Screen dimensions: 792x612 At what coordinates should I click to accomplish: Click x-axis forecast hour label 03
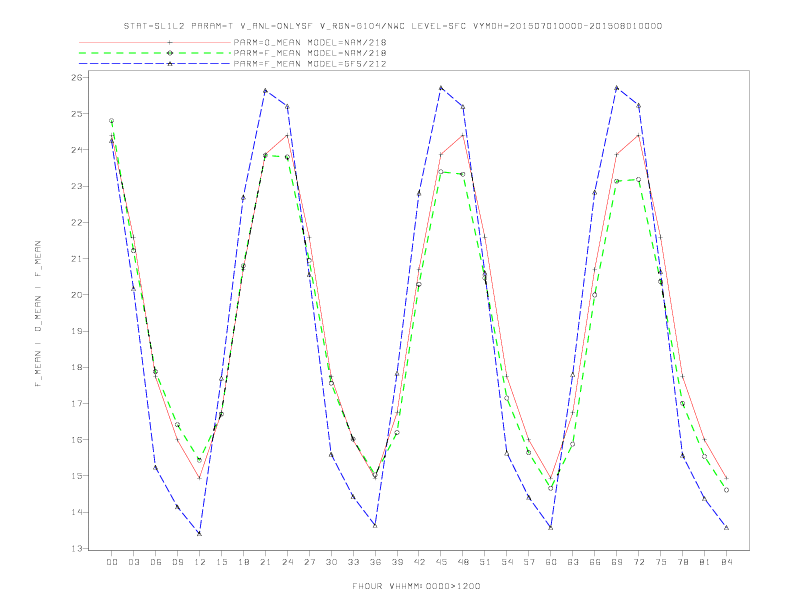(134, 562)
